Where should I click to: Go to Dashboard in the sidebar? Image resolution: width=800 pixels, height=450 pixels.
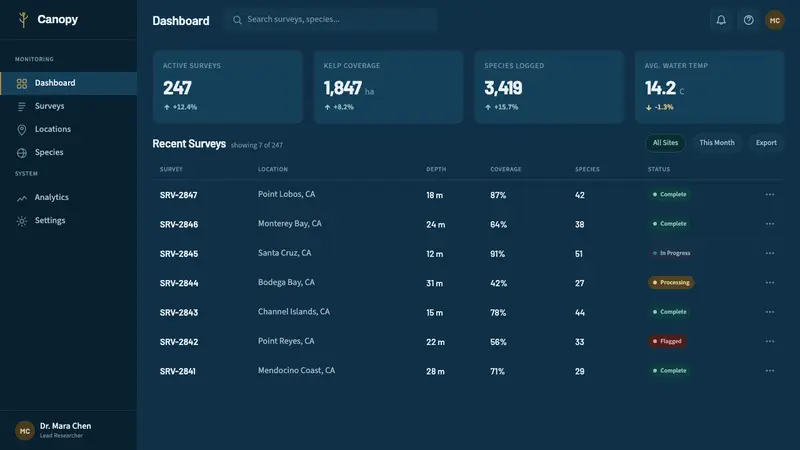68,83
